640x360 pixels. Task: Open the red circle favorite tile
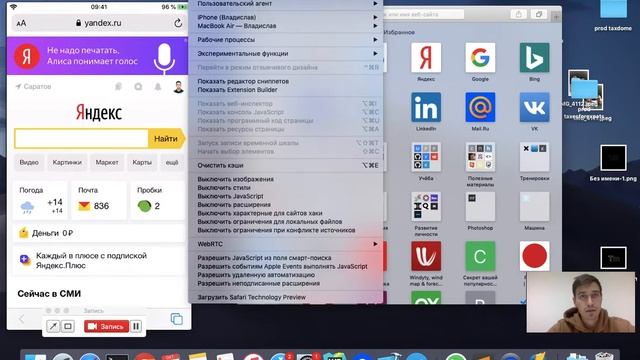click(x=534, y=256)
